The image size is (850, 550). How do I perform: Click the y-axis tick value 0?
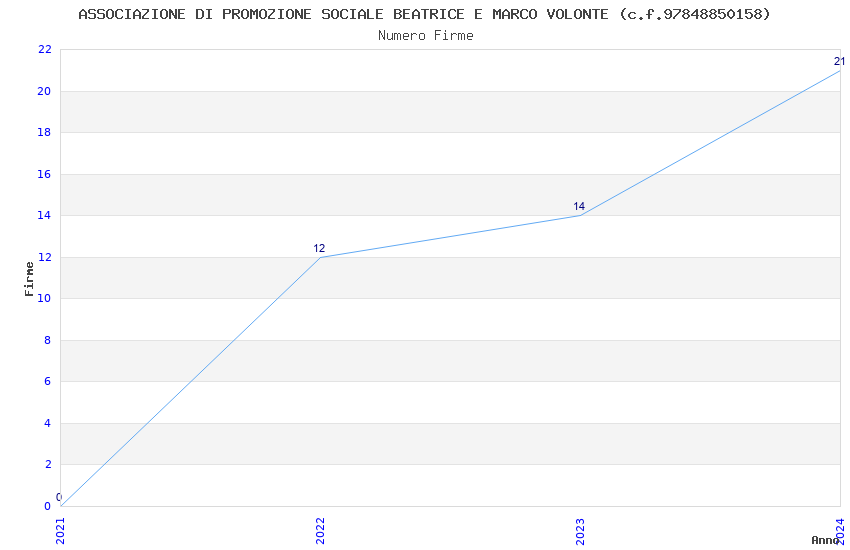click(x=48, y=506)
